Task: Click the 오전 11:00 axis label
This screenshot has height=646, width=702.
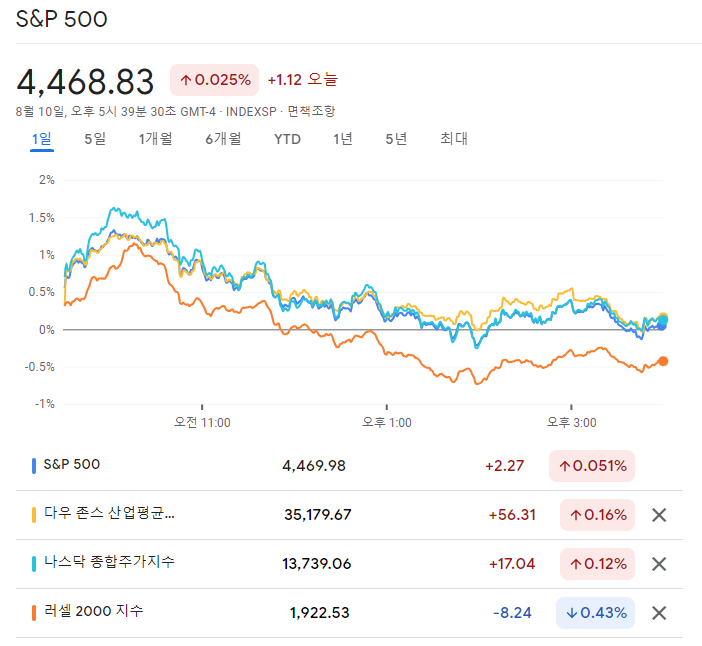Action: click(202, 423)
